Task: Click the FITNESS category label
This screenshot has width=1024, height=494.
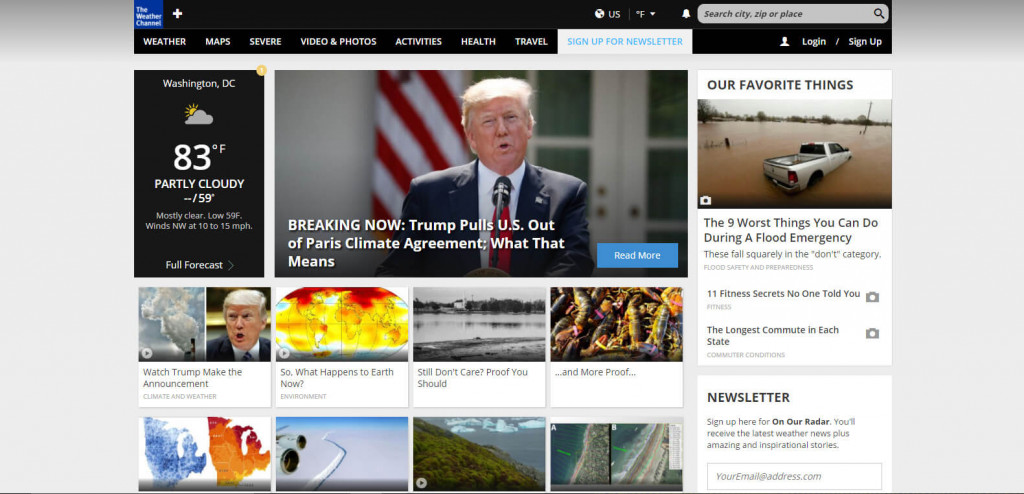Action: point(719,307)
